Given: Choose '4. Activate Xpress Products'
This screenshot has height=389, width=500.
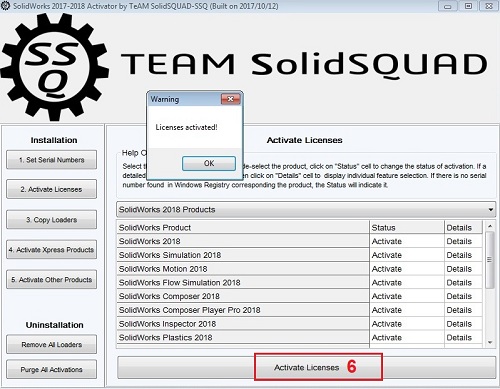Looking at the screenshot, I should [51, 250].
